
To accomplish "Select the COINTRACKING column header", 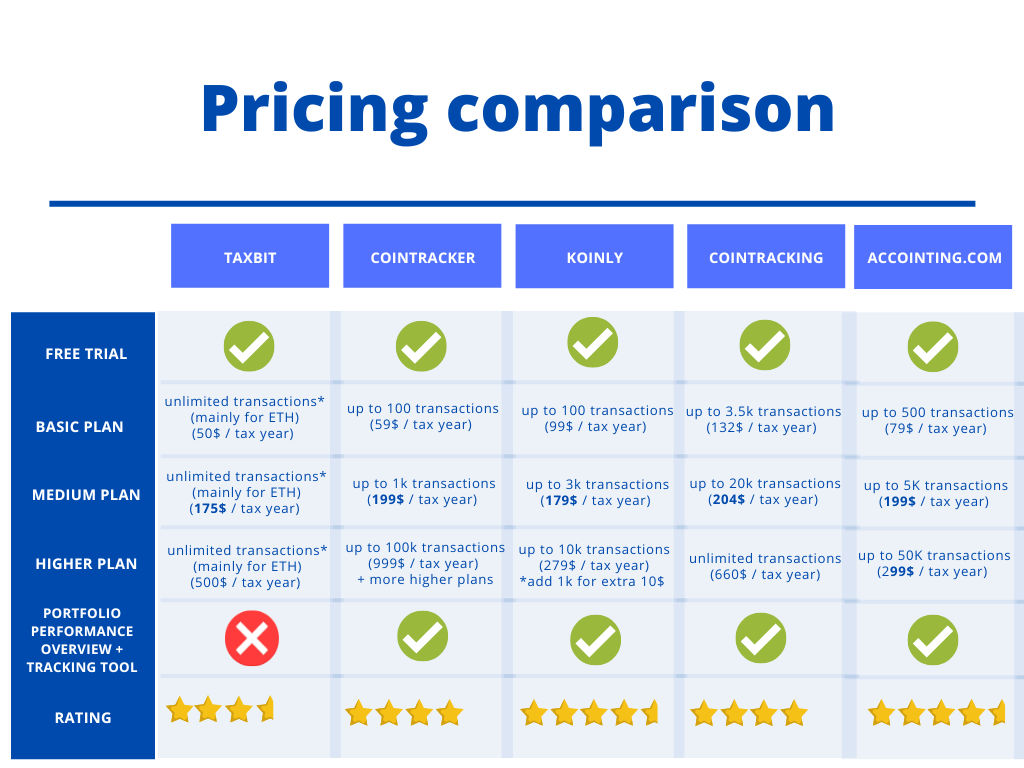I will click(766, 256).
